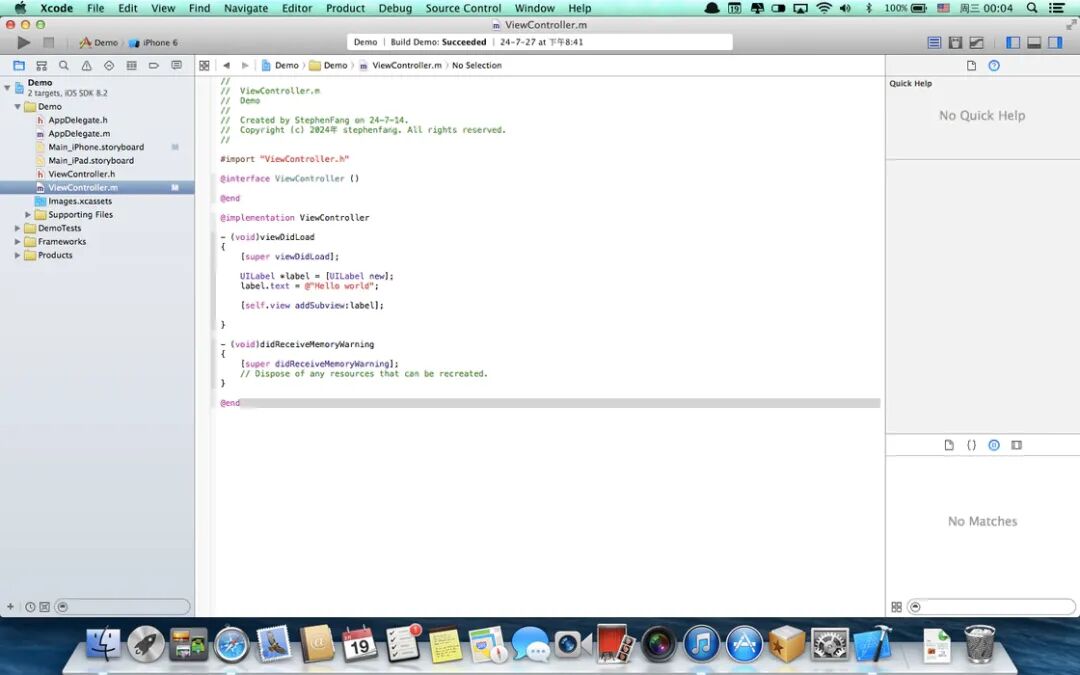Collapse the Demo project root
This screenshot has height=675, width=1080.
[8, 87]
